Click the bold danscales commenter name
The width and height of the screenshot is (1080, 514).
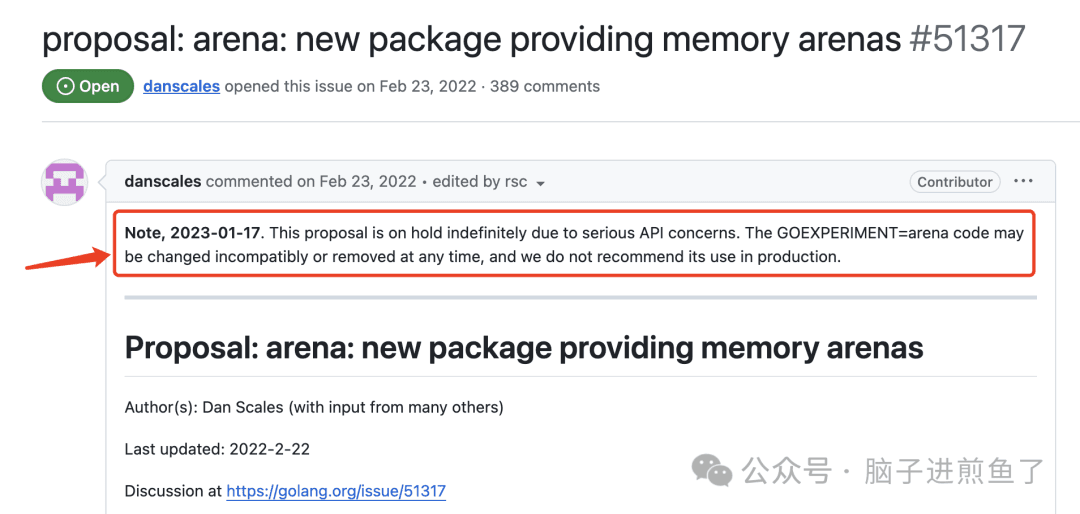[163, 182]
